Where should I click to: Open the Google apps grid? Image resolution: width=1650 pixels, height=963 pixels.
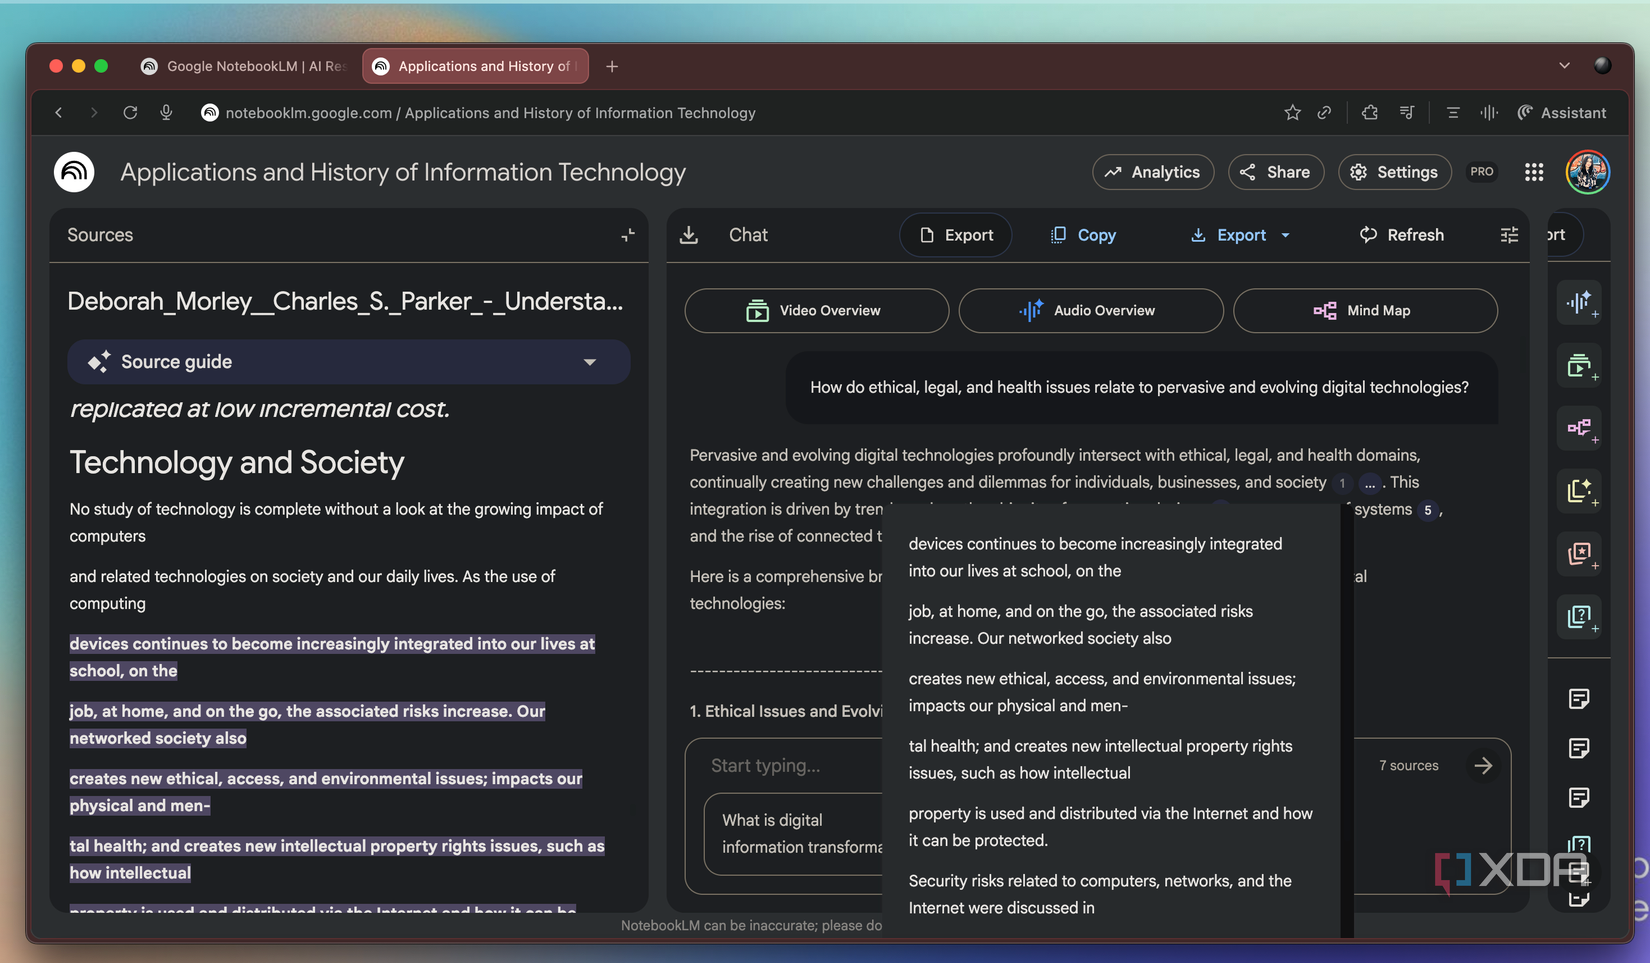click(1534, 172)
